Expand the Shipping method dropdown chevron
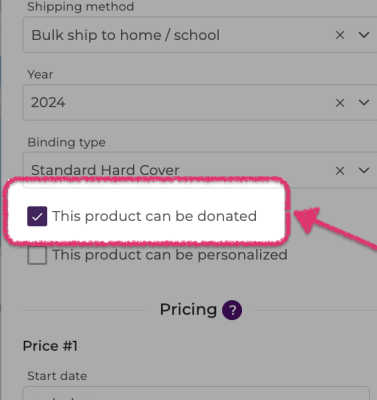Image resolution: width=377 pixels, height=400 pixels. tap(364, 35)
